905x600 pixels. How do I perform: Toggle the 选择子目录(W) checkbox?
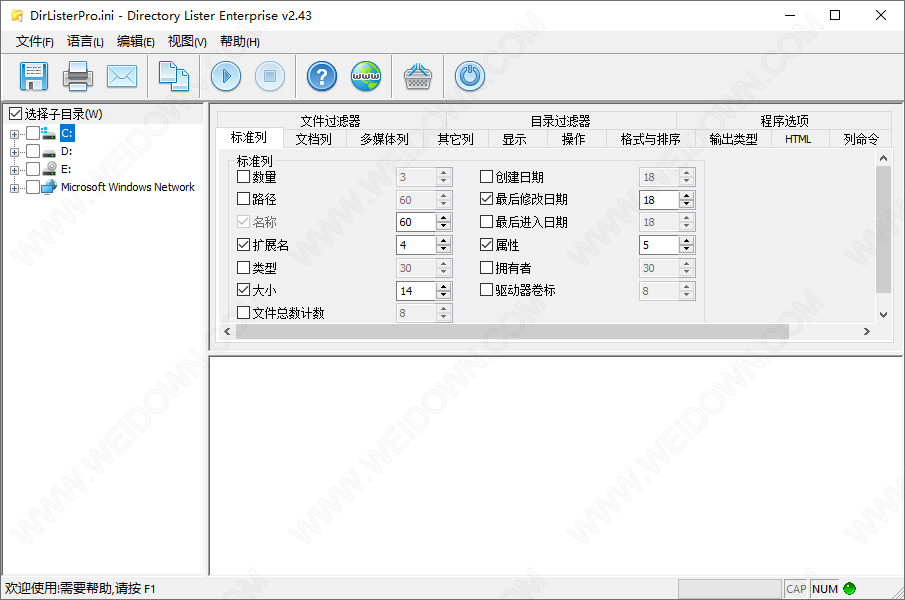(x=16, y=114)
